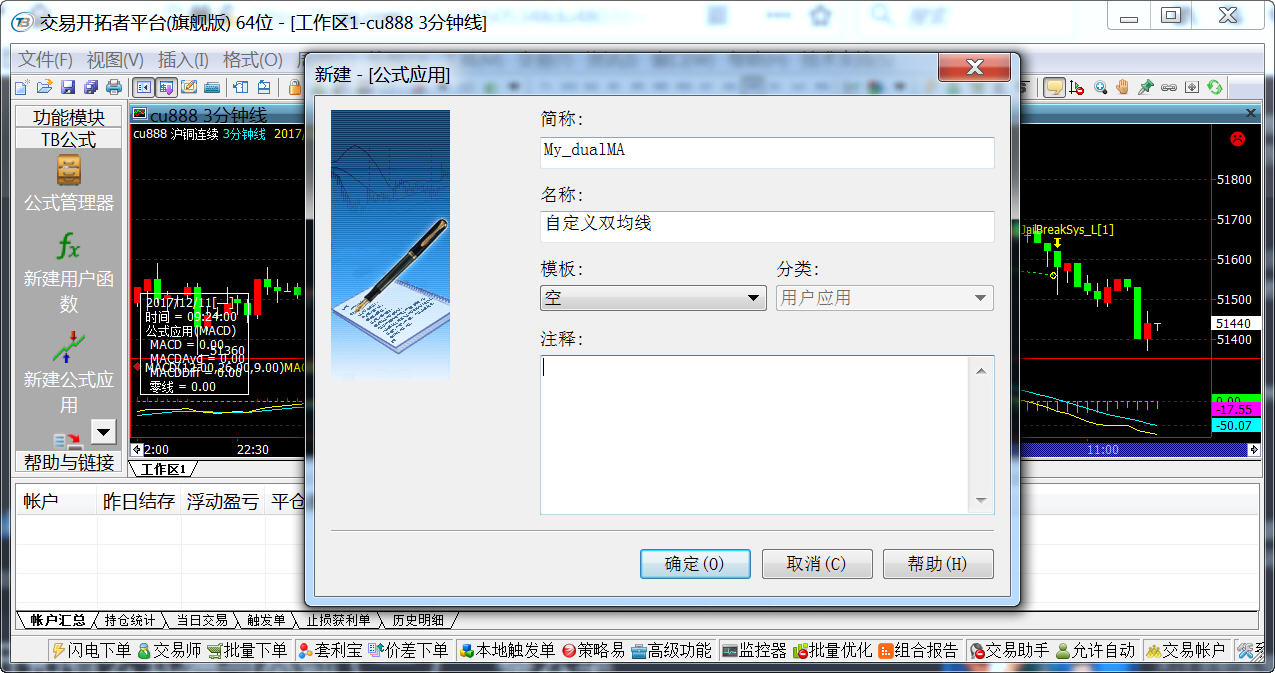1275x673 pixels.
Task: Click the formula editor pencil toolbar icon
Action: point(189,87)
